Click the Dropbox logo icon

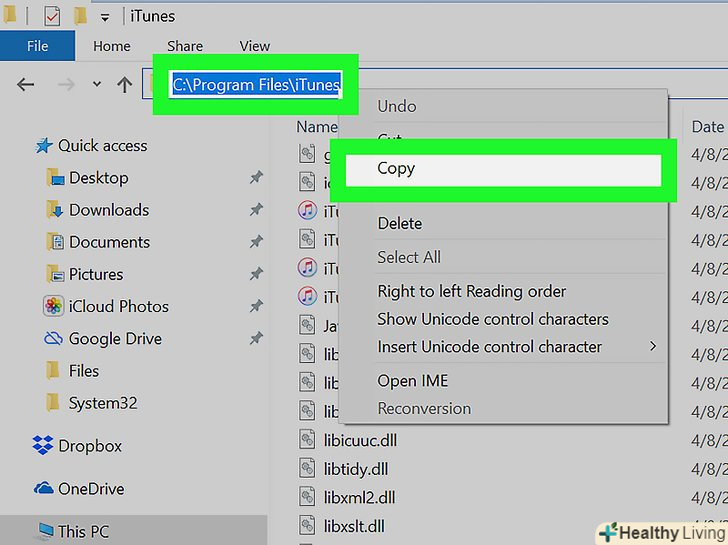click(43, 445)
